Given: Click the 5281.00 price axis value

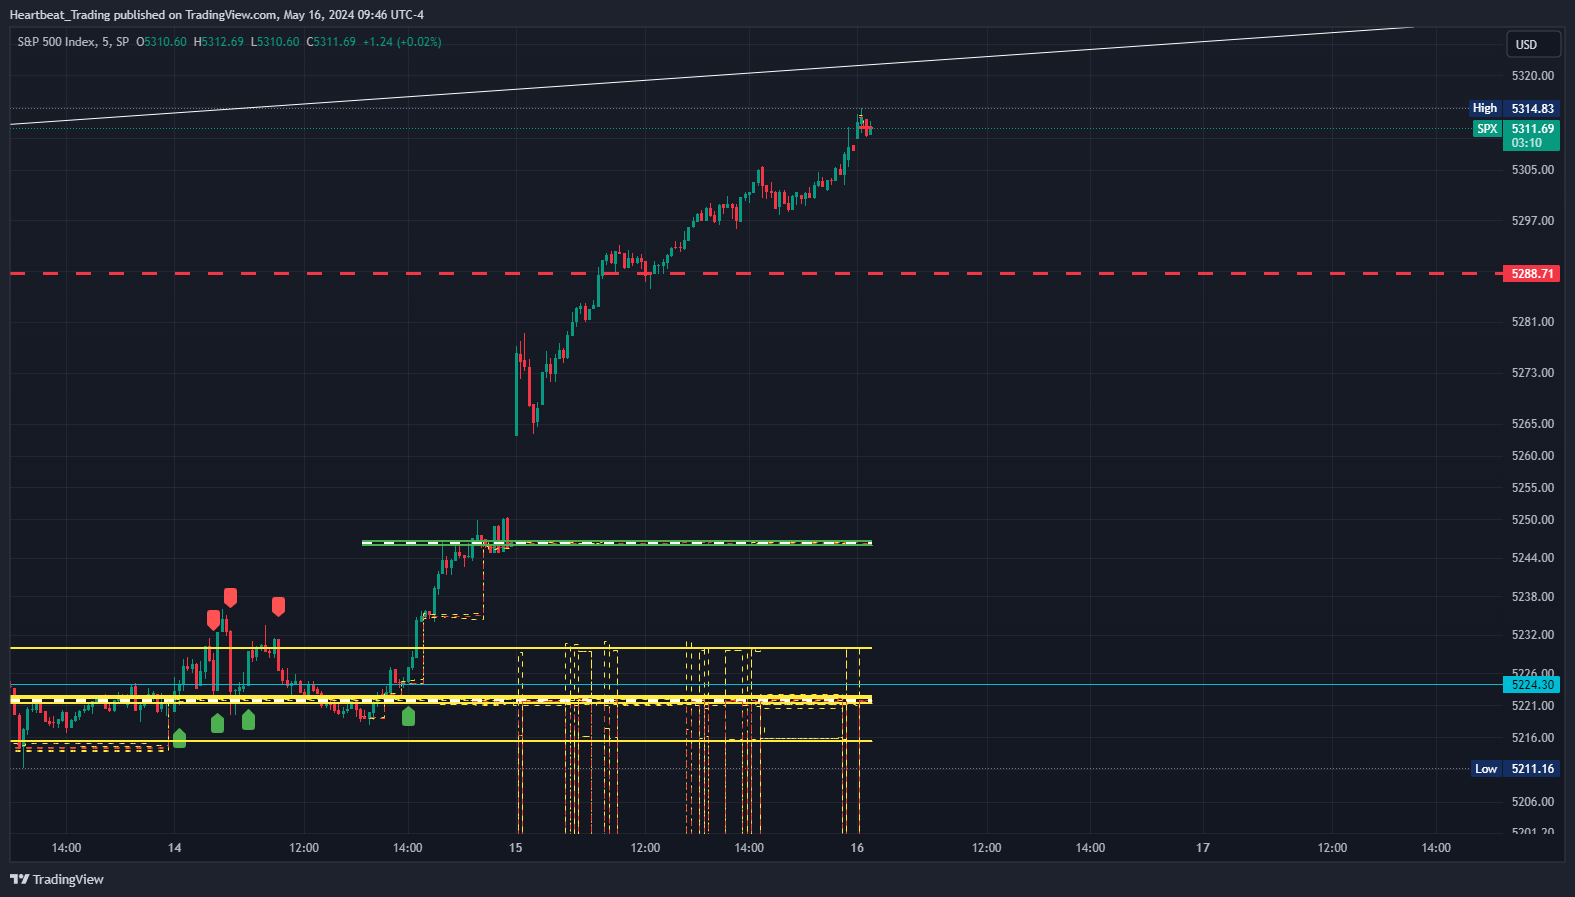Looking at the screenshot, I should tap(1532, 322).
